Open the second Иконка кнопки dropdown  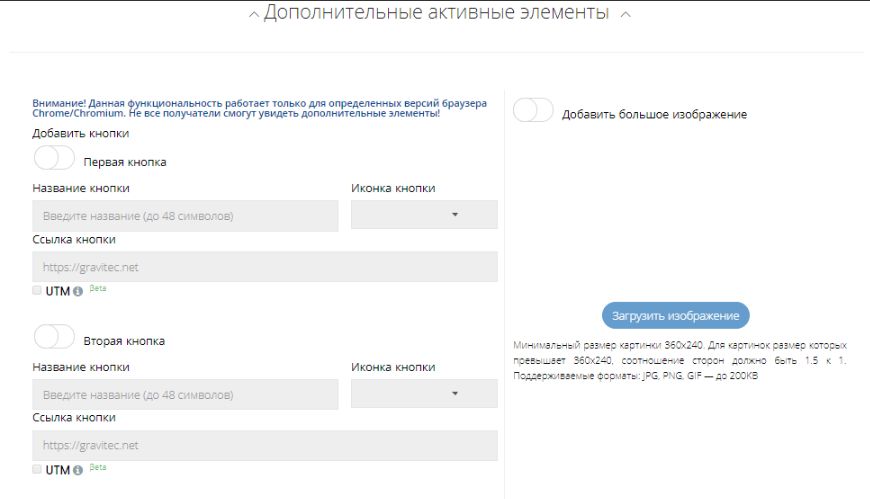tap(424, 394)
